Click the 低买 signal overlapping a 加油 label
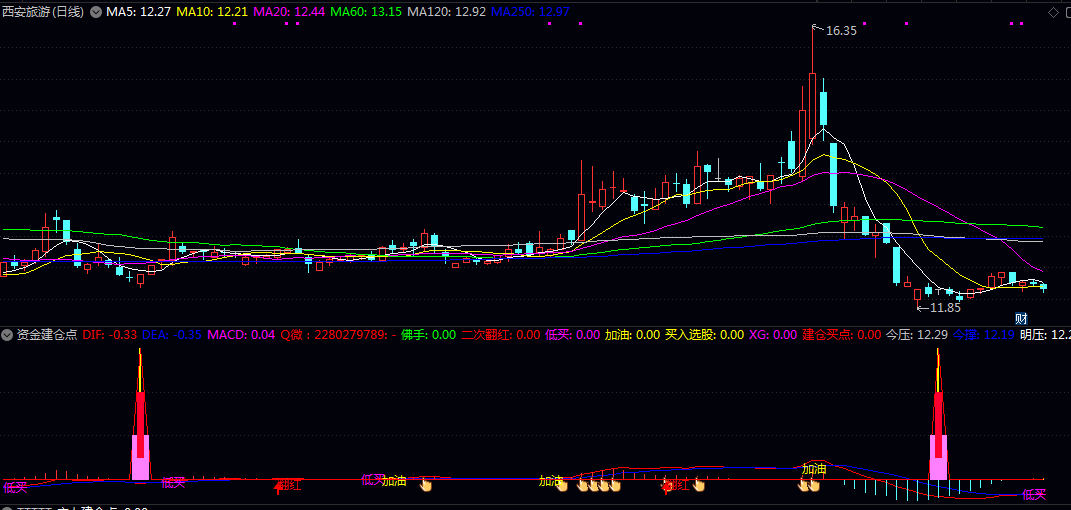 [373, 479]
